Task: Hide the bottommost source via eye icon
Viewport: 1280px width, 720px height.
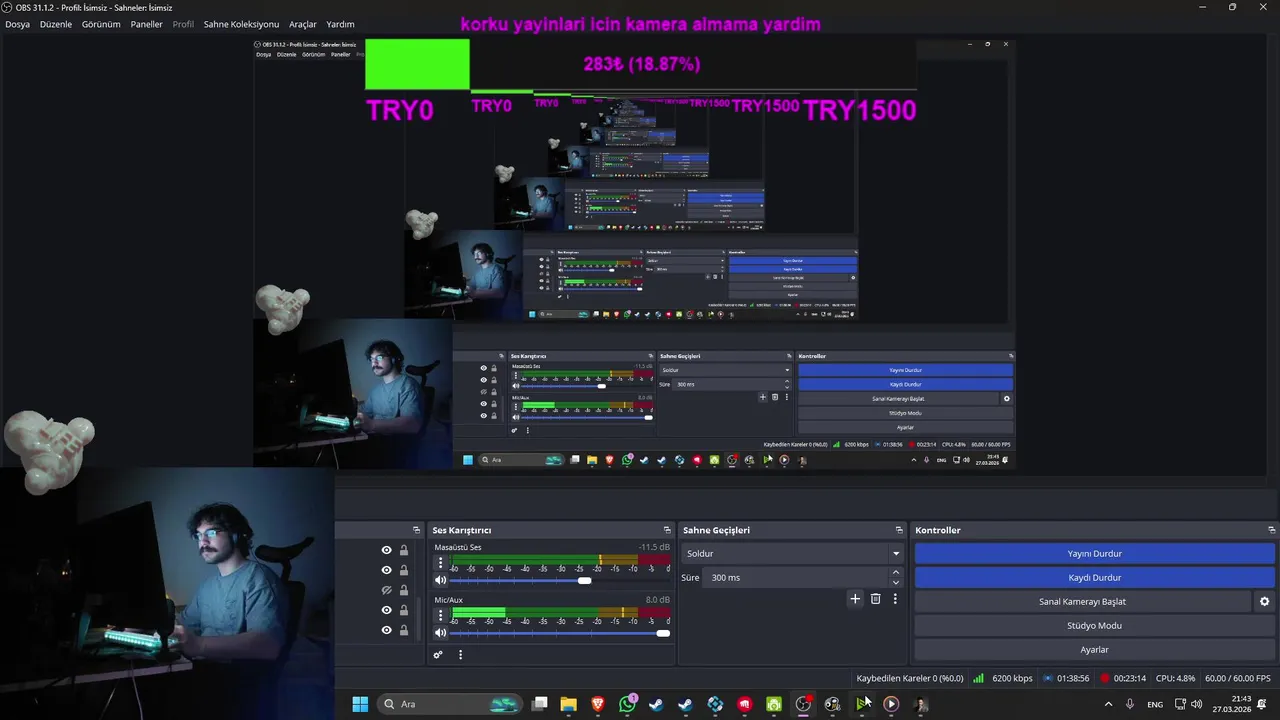Action: click(x=386, y=630)
